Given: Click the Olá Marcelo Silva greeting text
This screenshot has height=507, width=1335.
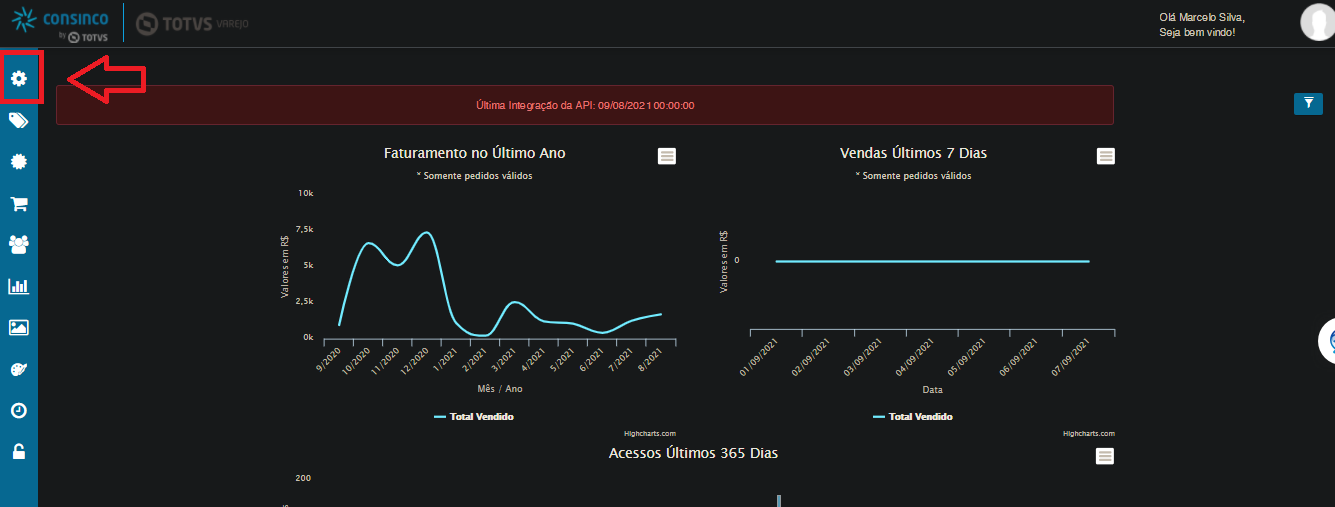Looking at the screenshot, I should [x=1202, y=17].
